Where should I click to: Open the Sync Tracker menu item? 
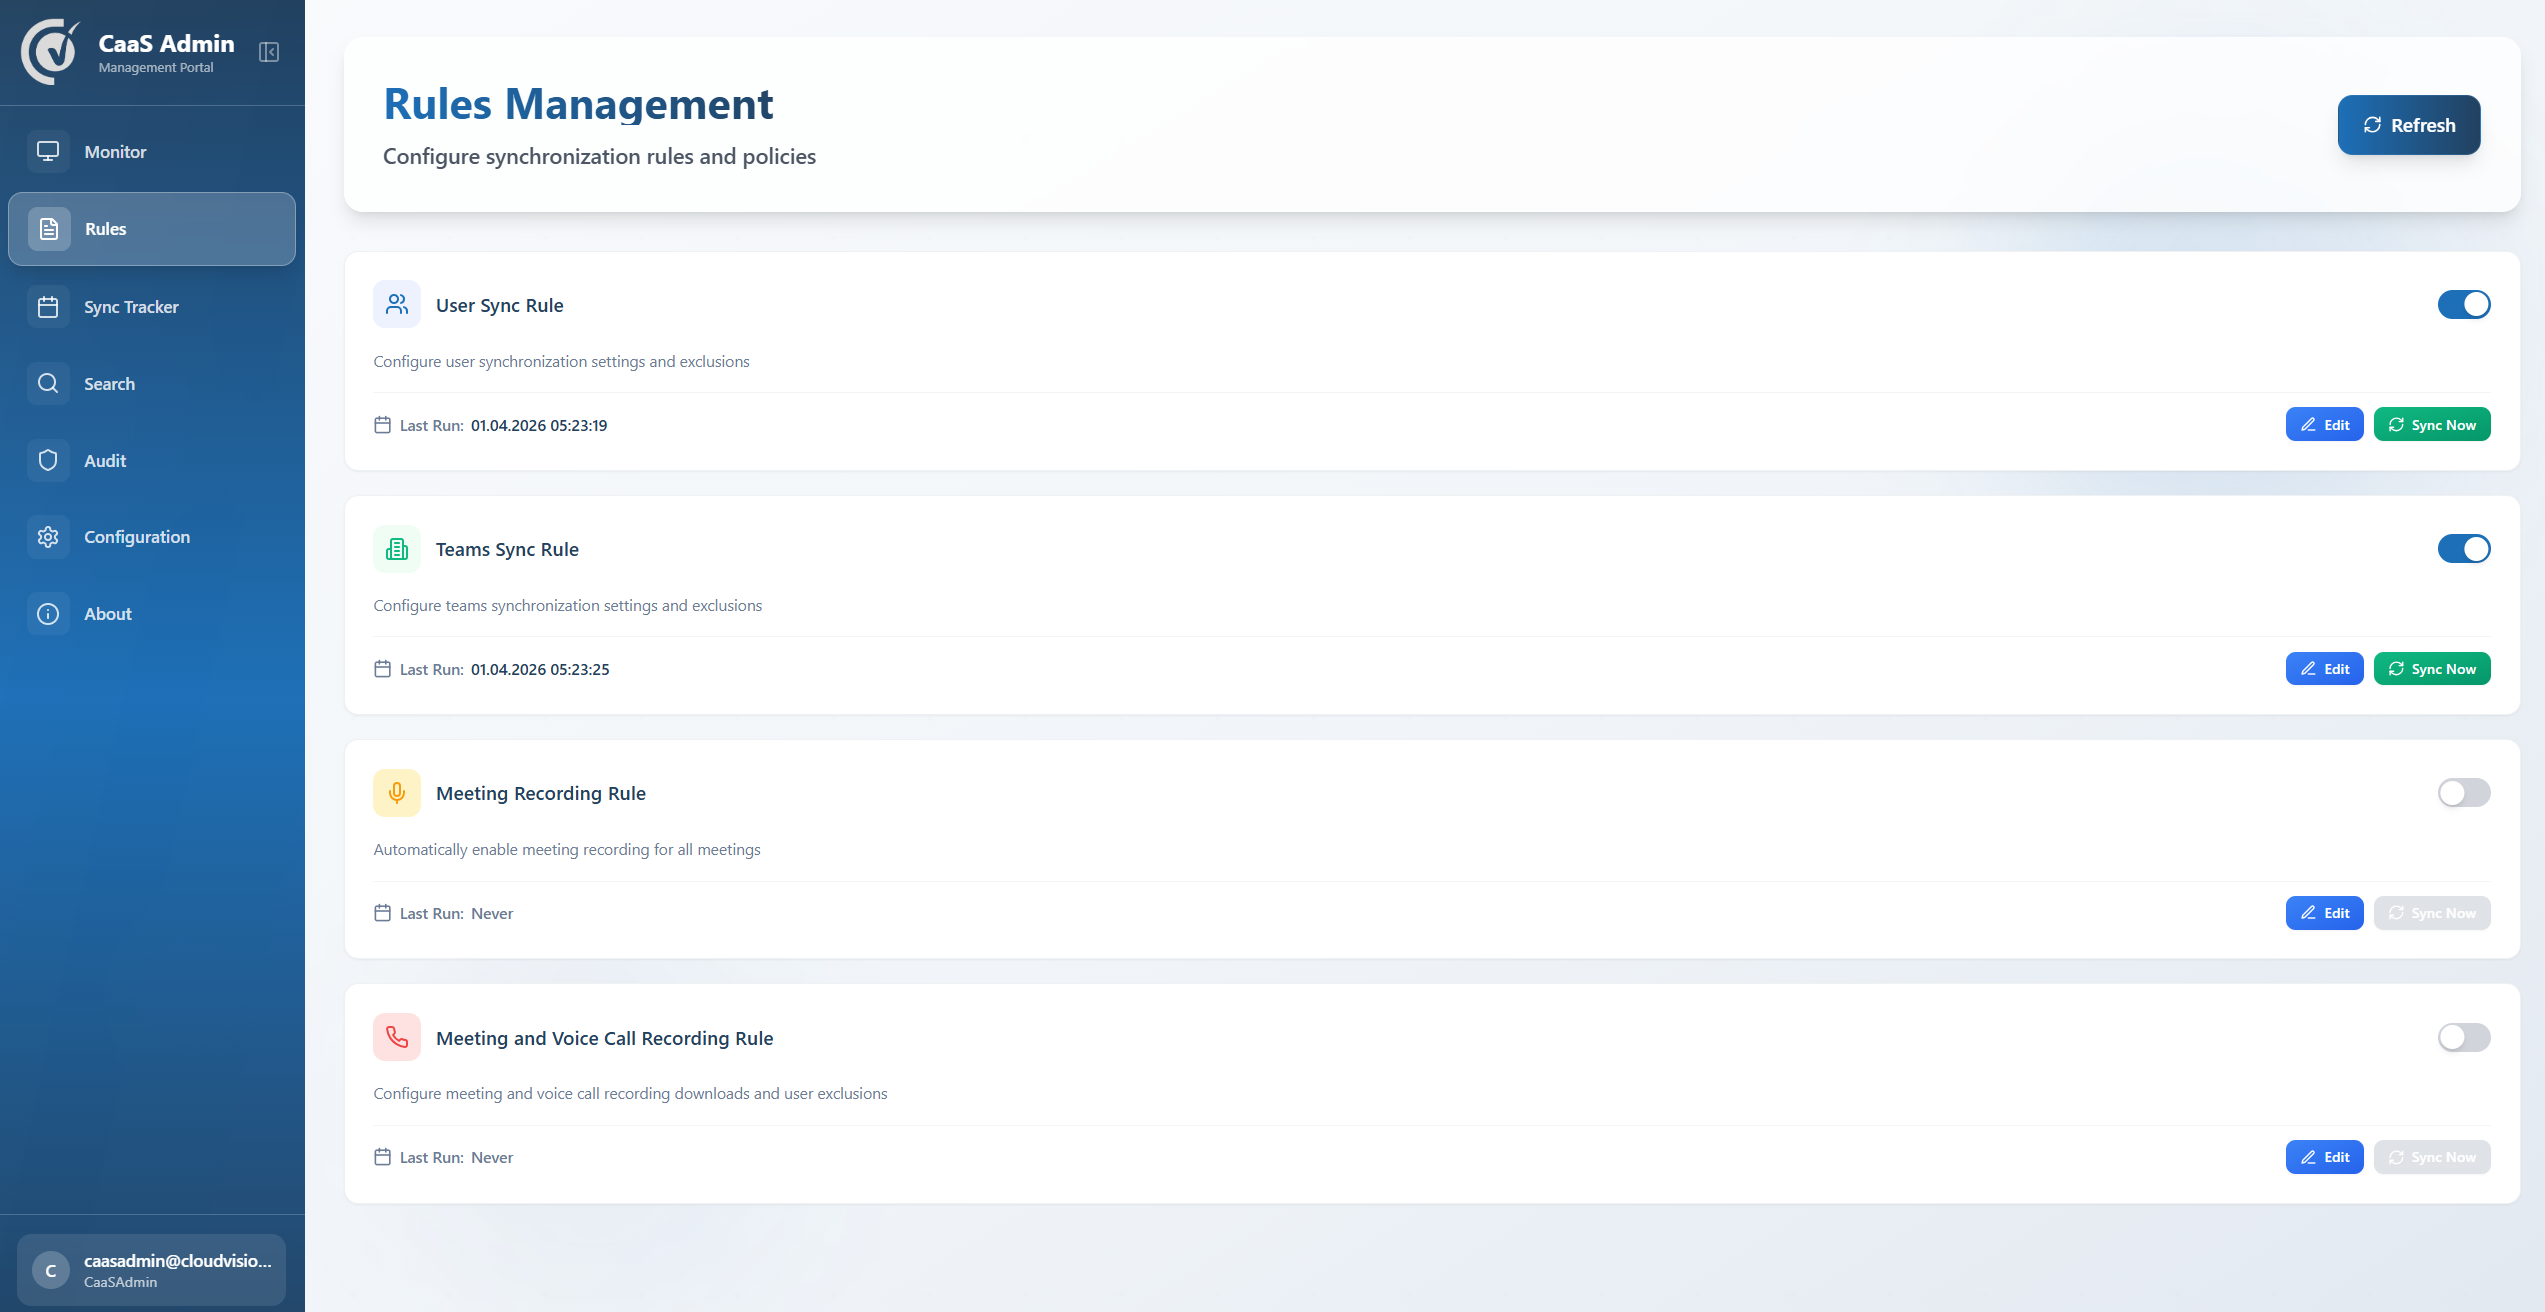(x=131, y=307)
